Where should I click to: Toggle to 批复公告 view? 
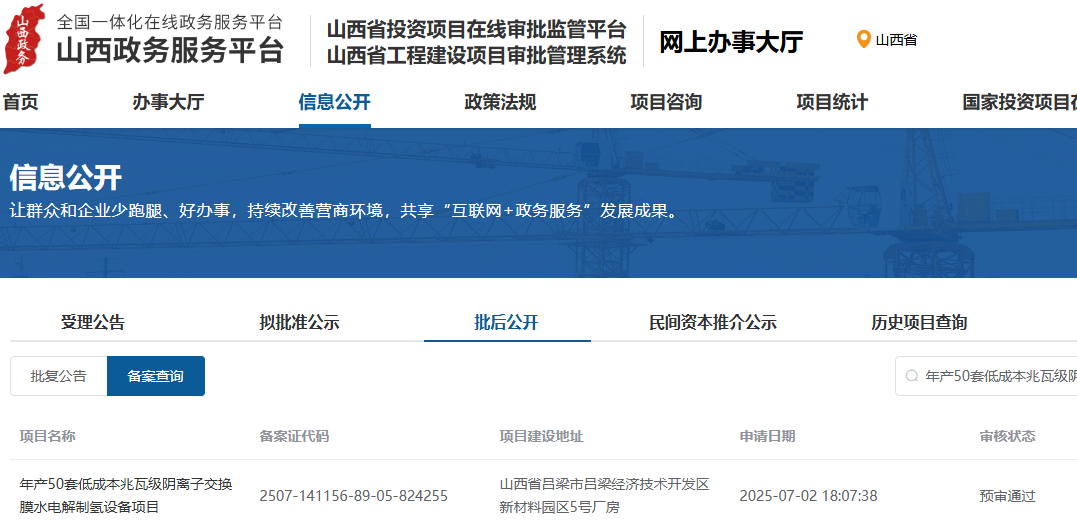coord(59,376)
